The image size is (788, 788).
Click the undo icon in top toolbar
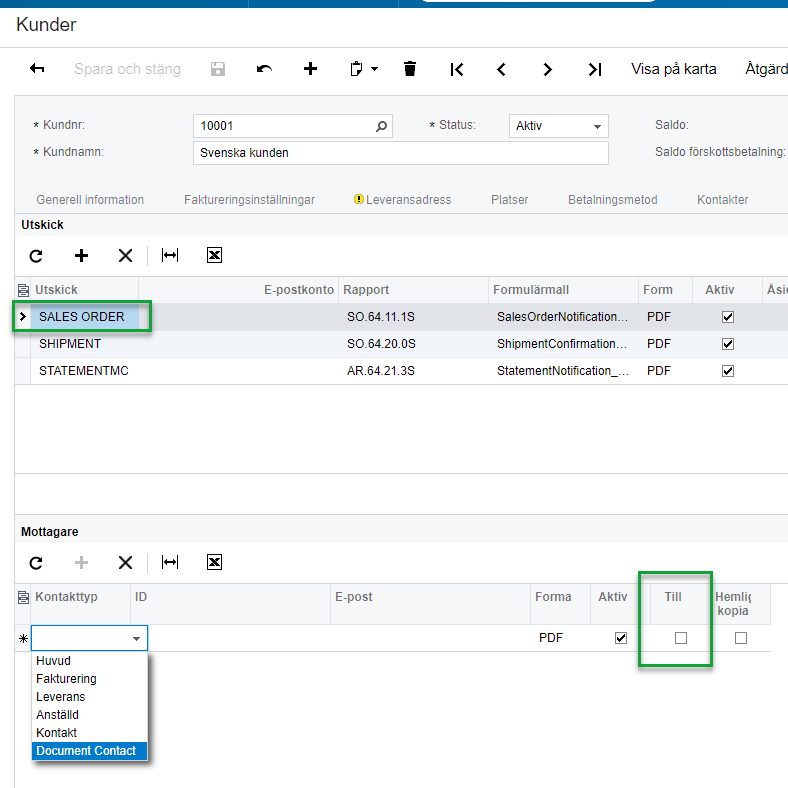[x=264, y=69]
